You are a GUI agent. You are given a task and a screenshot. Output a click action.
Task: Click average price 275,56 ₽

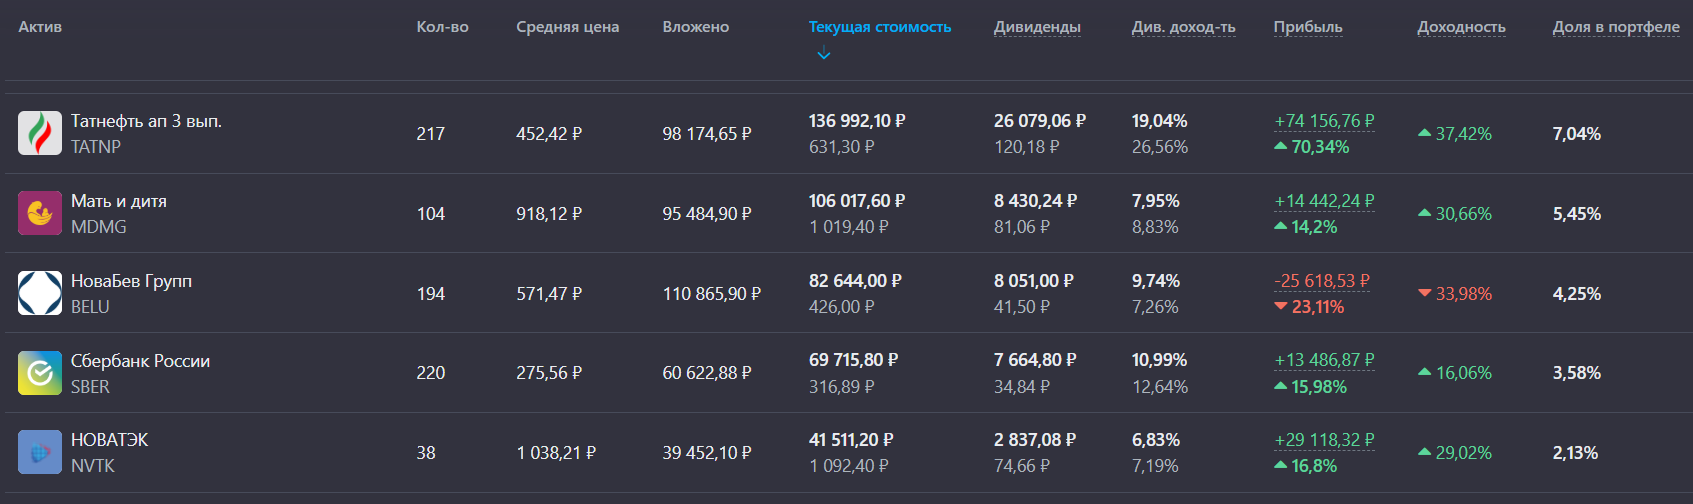coord(549,373)
